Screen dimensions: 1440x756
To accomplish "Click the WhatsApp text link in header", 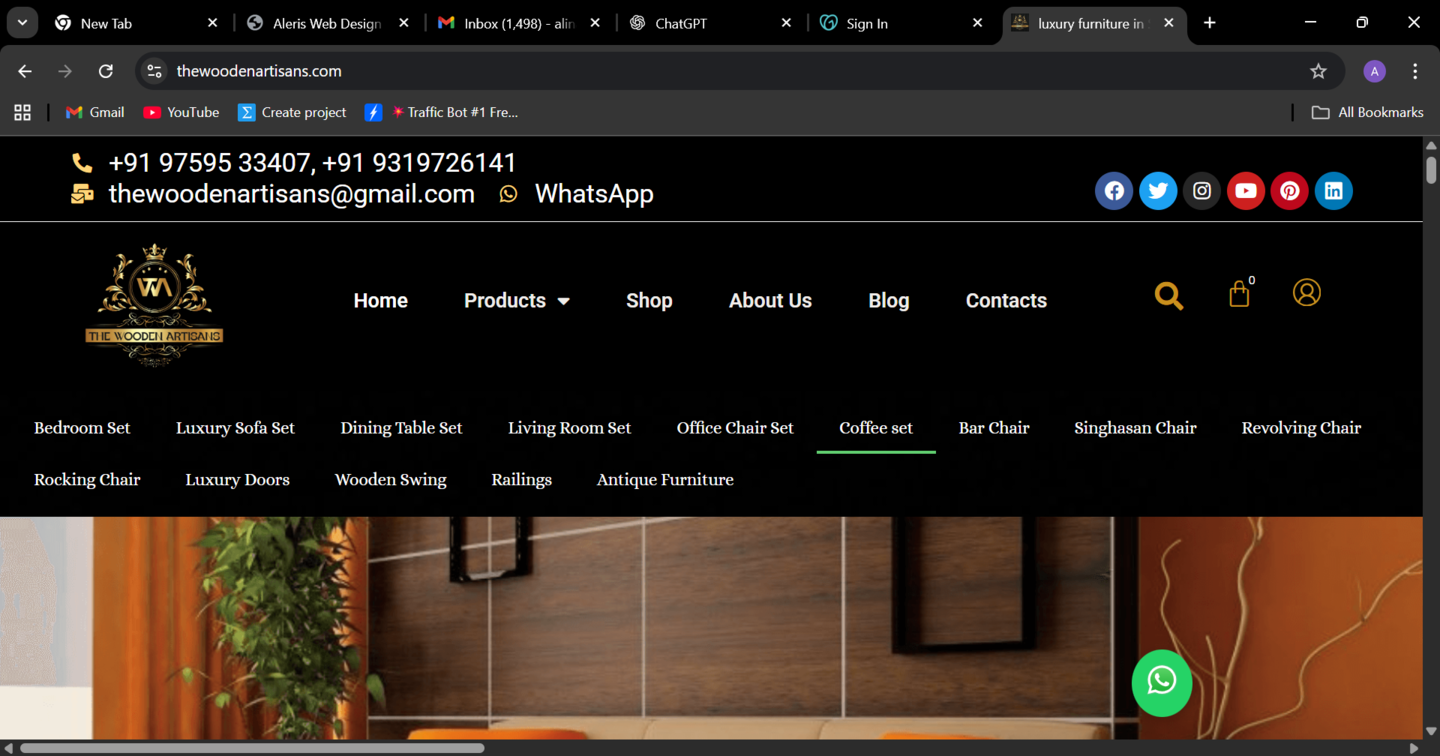I will pos(593,194).
